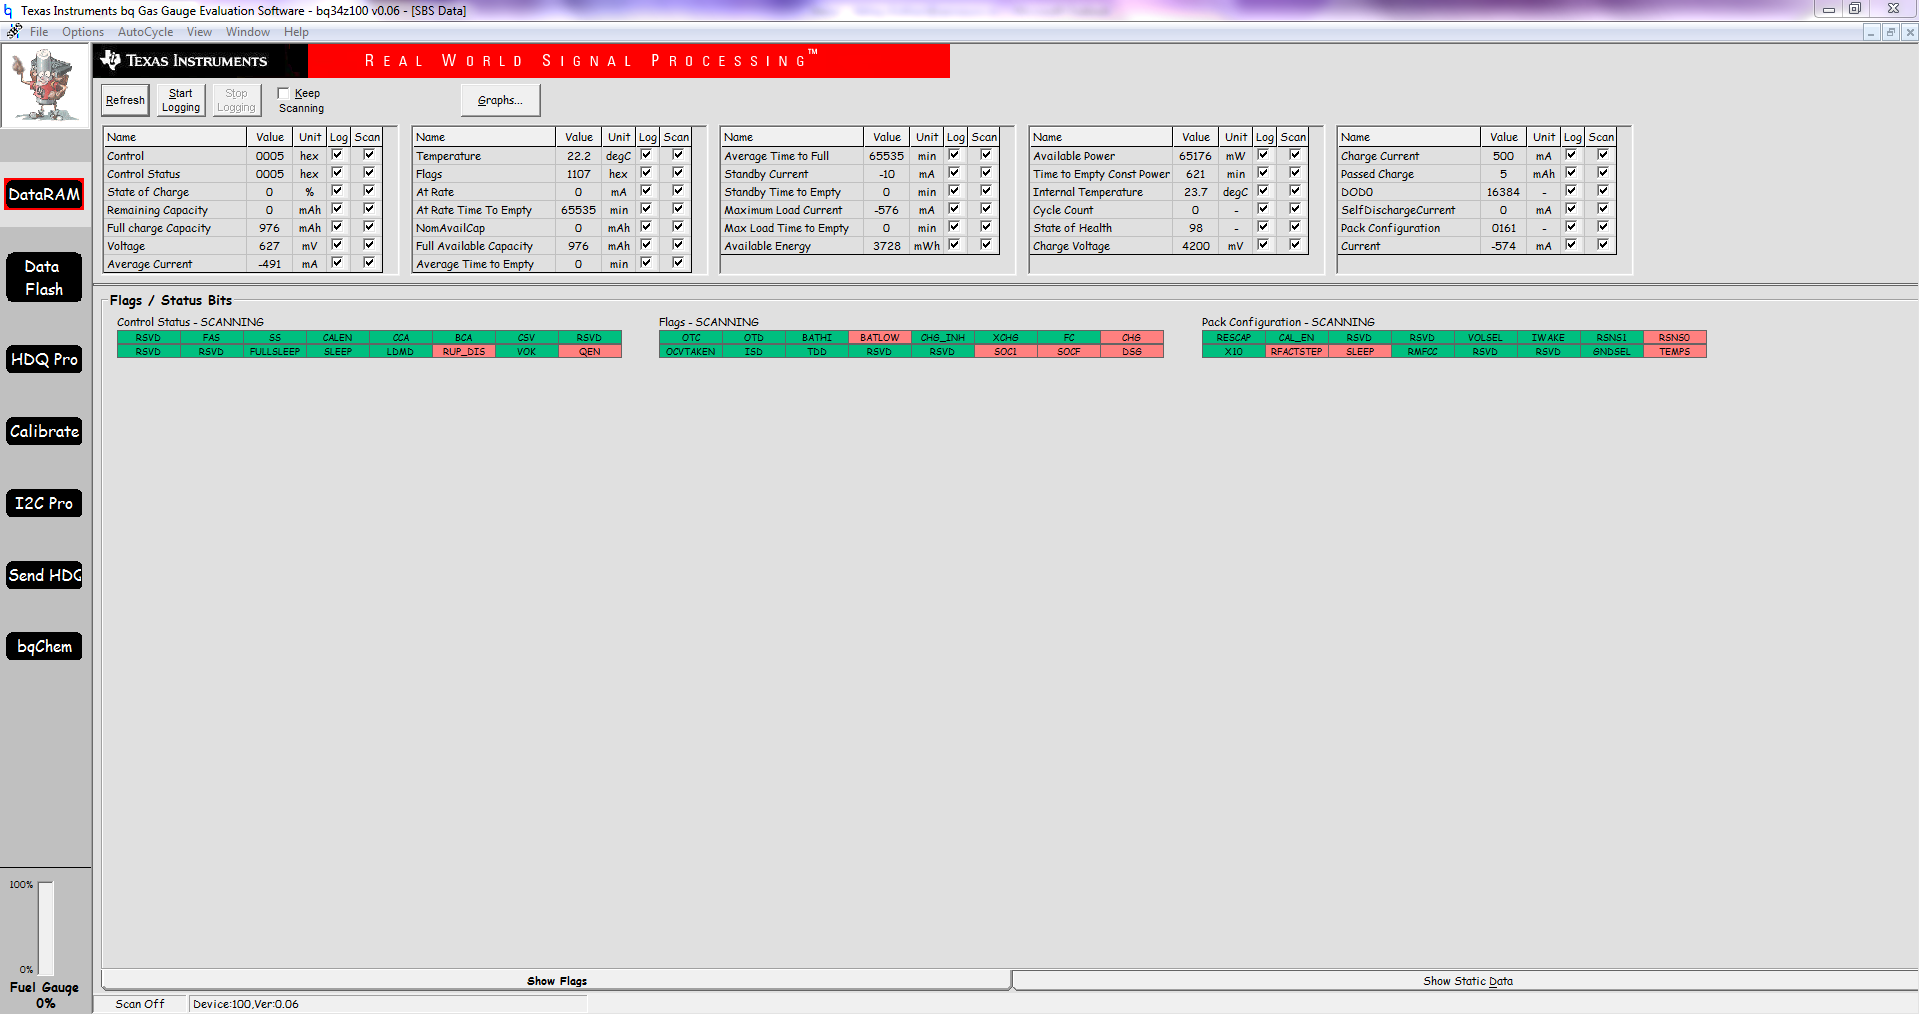Click the red TEMPS bit in Pack Configuration
This screenshot has width=1919, height=1014.
pyautogui.click(x=1675, y=352)
